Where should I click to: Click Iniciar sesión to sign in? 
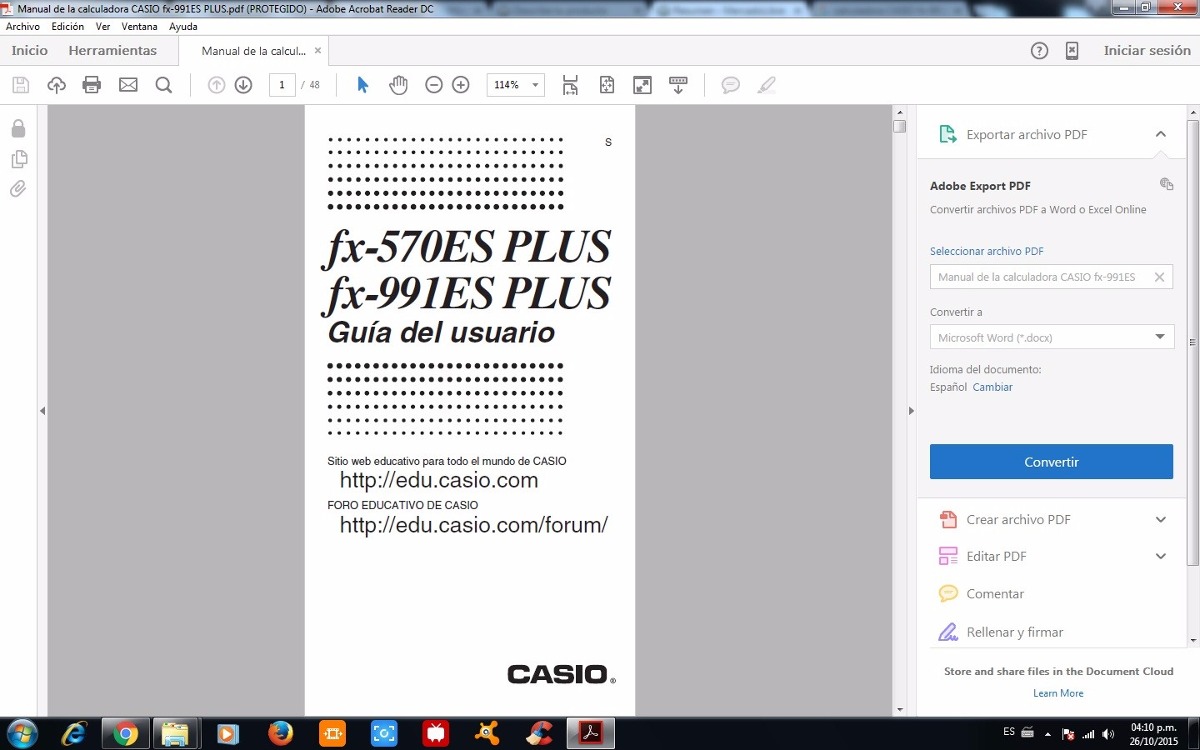(x=1147, y=51)
